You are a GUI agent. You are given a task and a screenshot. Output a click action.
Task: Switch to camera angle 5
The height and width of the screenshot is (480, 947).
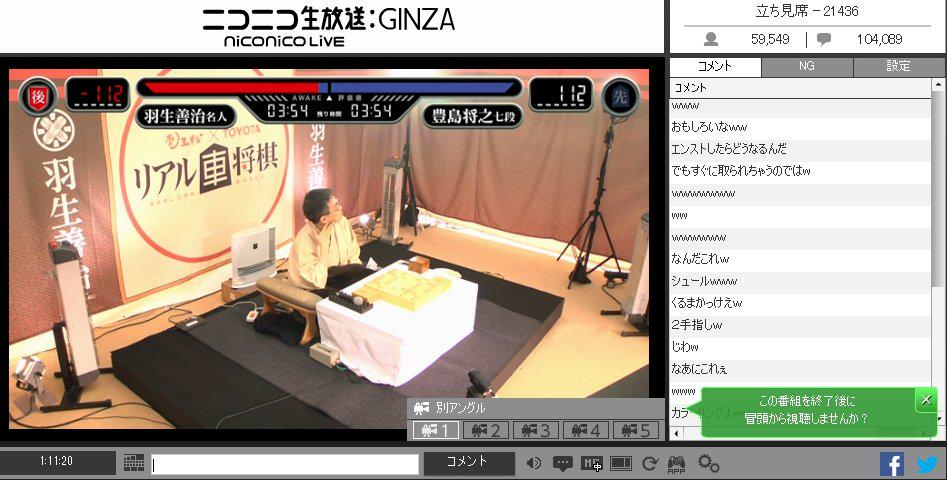[x=635, y=430]
